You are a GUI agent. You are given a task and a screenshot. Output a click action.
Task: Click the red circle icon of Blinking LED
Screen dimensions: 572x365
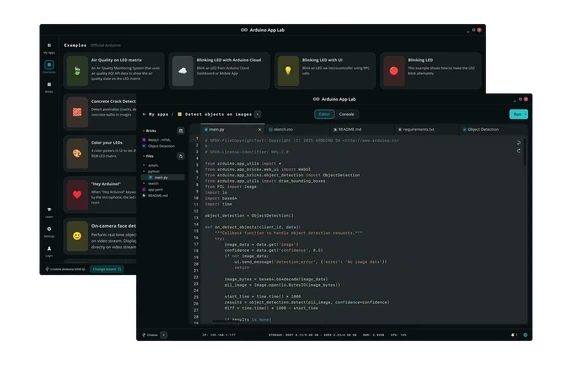coord(394,71)
